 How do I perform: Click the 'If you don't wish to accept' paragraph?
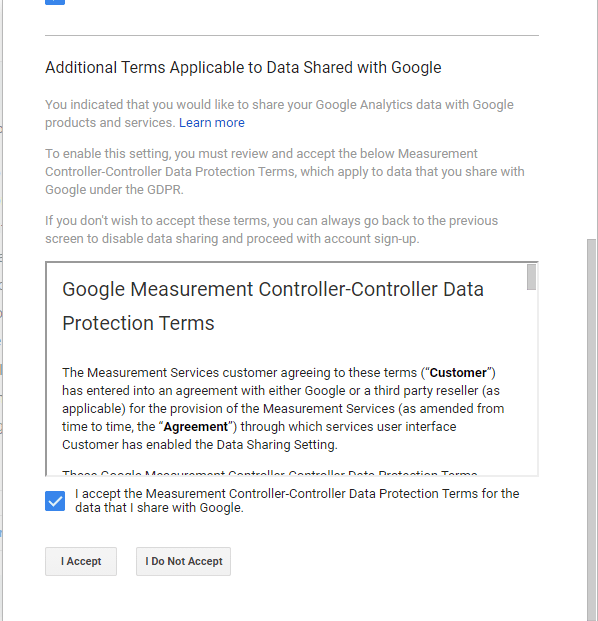[271, 230]
